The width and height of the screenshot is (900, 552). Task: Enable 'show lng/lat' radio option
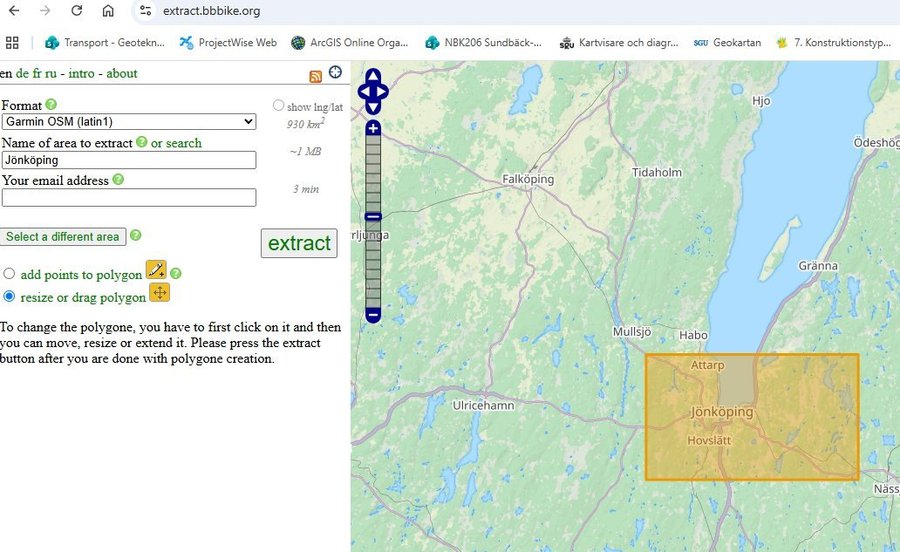click(x=278, y=105)
